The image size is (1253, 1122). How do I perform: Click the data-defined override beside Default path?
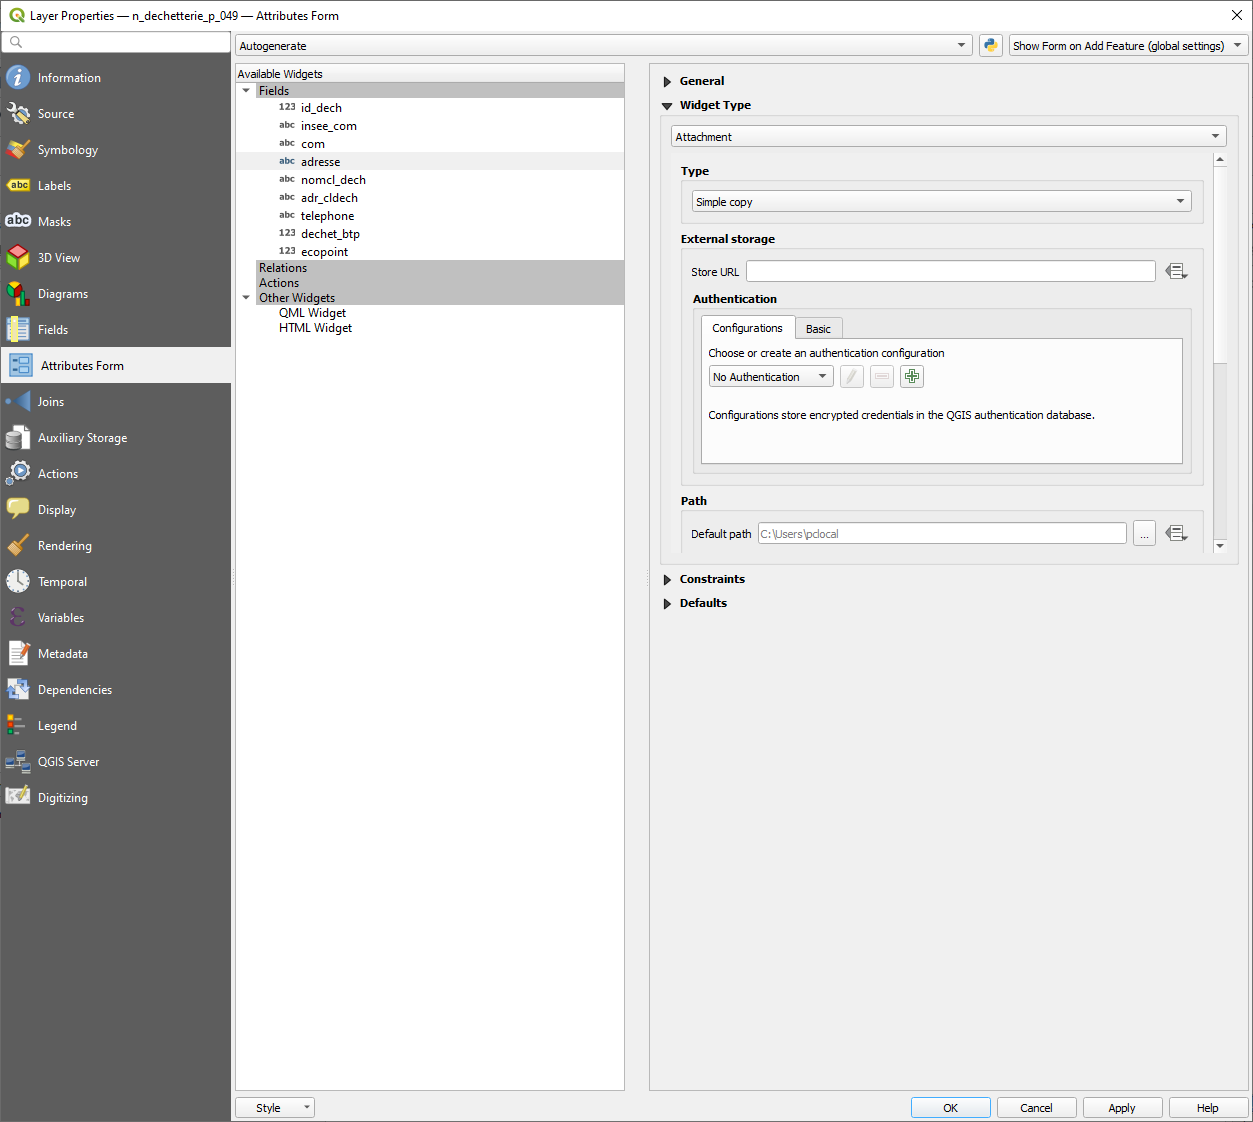[x=1176, y=533]
